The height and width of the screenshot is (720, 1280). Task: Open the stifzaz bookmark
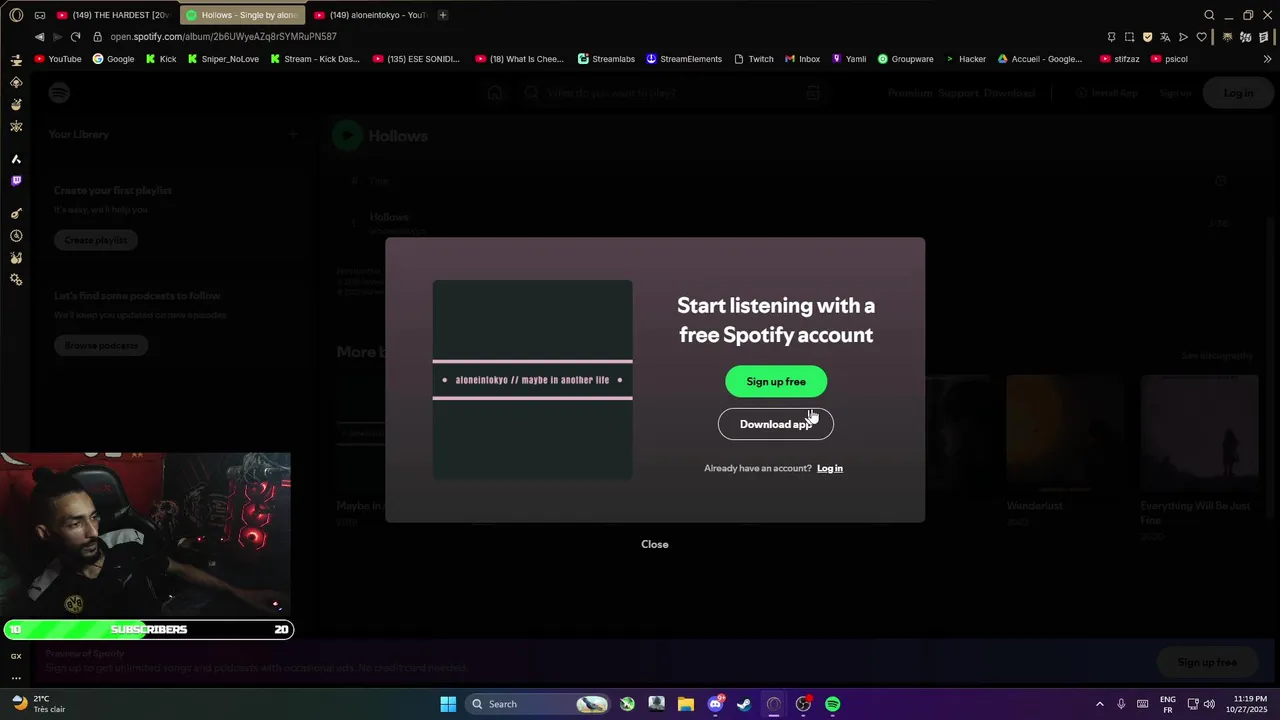[x=1119, y=59]
